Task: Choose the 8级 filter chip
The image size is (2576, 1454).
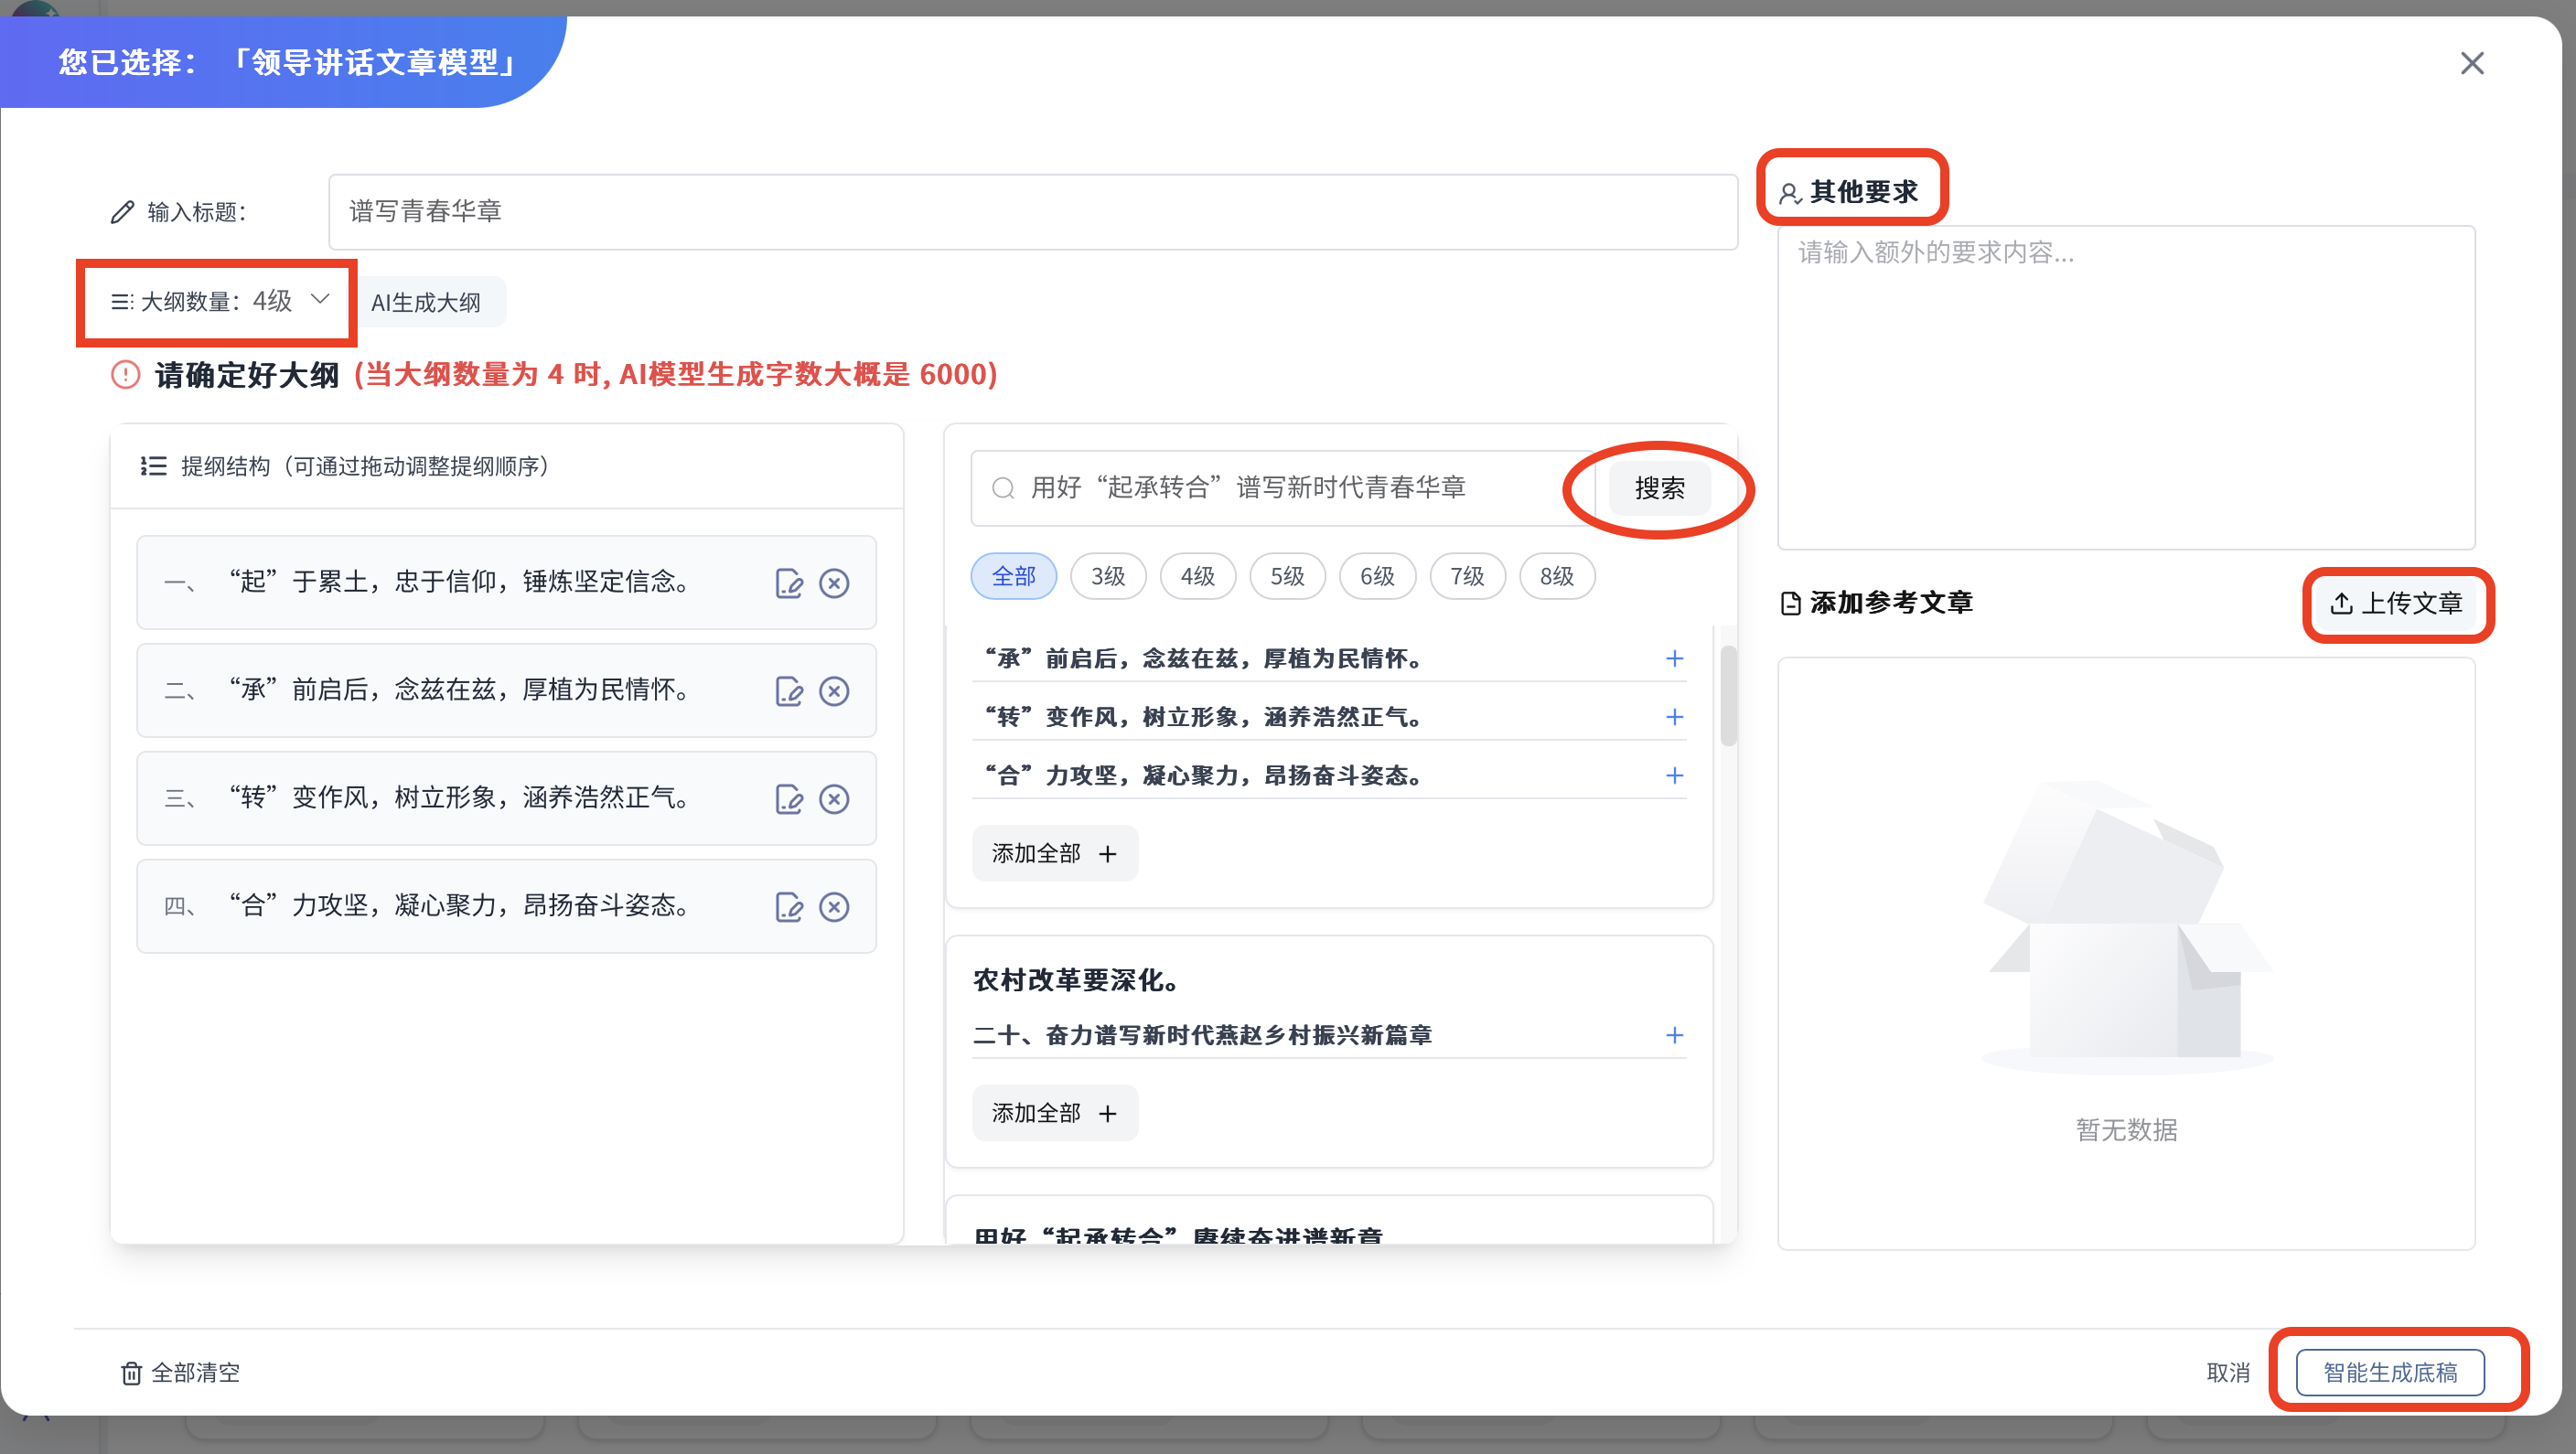Action: 1556,576
